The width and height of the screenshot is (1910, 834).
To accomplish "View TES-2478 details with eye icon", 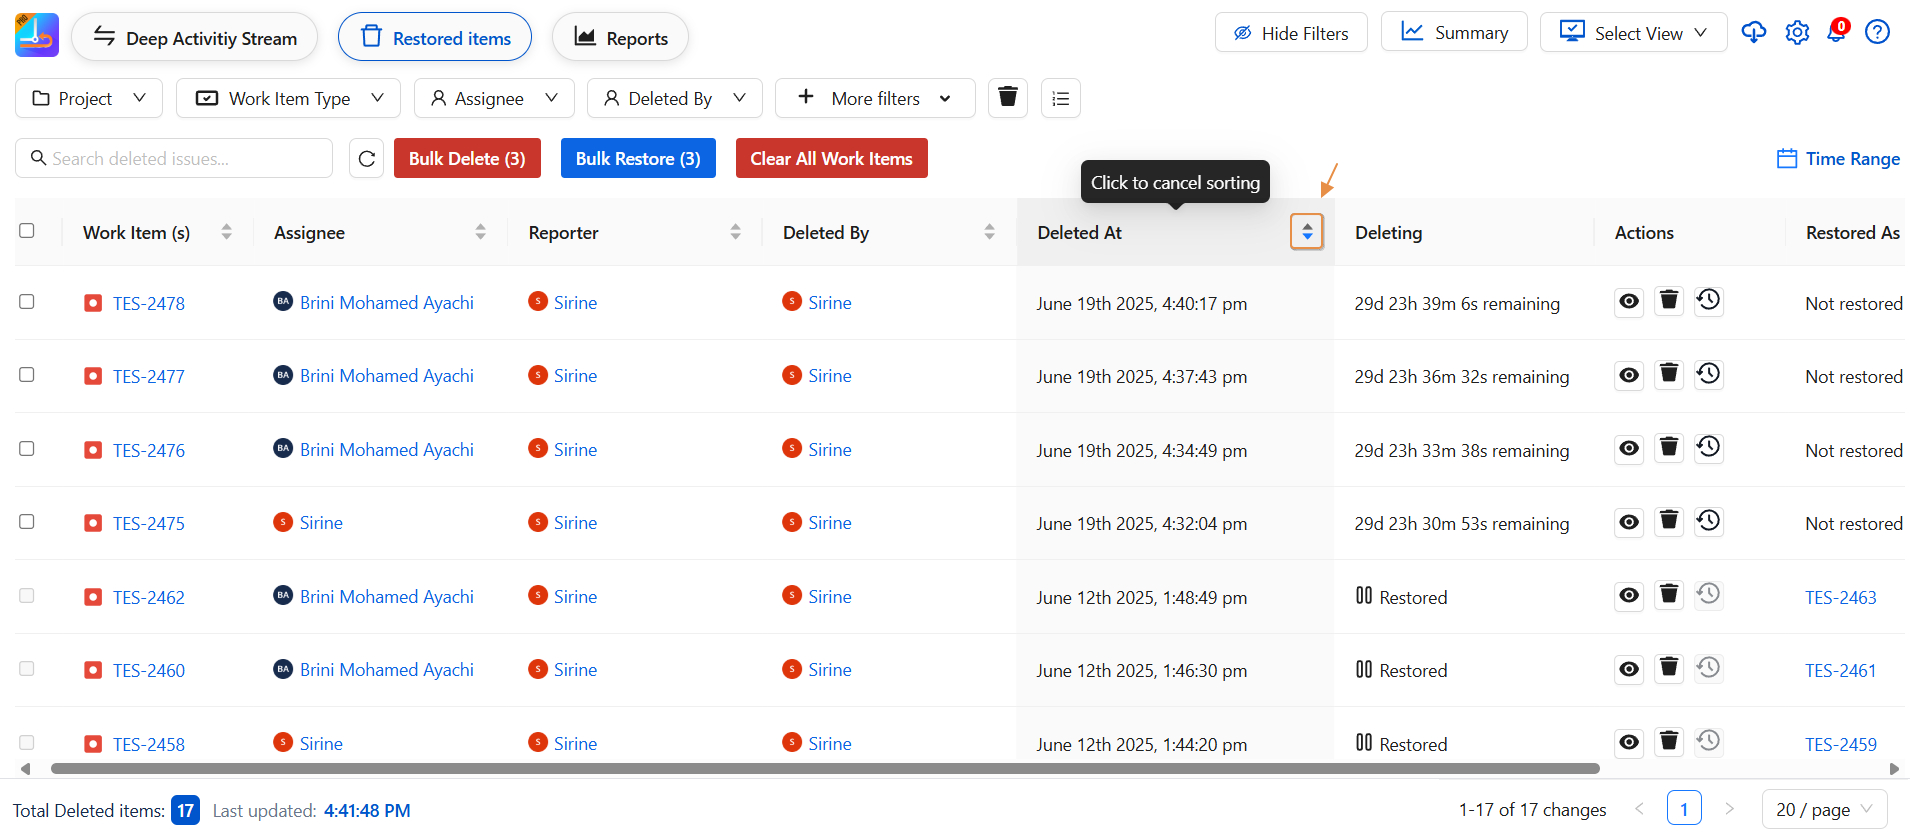I will 1629,302.
